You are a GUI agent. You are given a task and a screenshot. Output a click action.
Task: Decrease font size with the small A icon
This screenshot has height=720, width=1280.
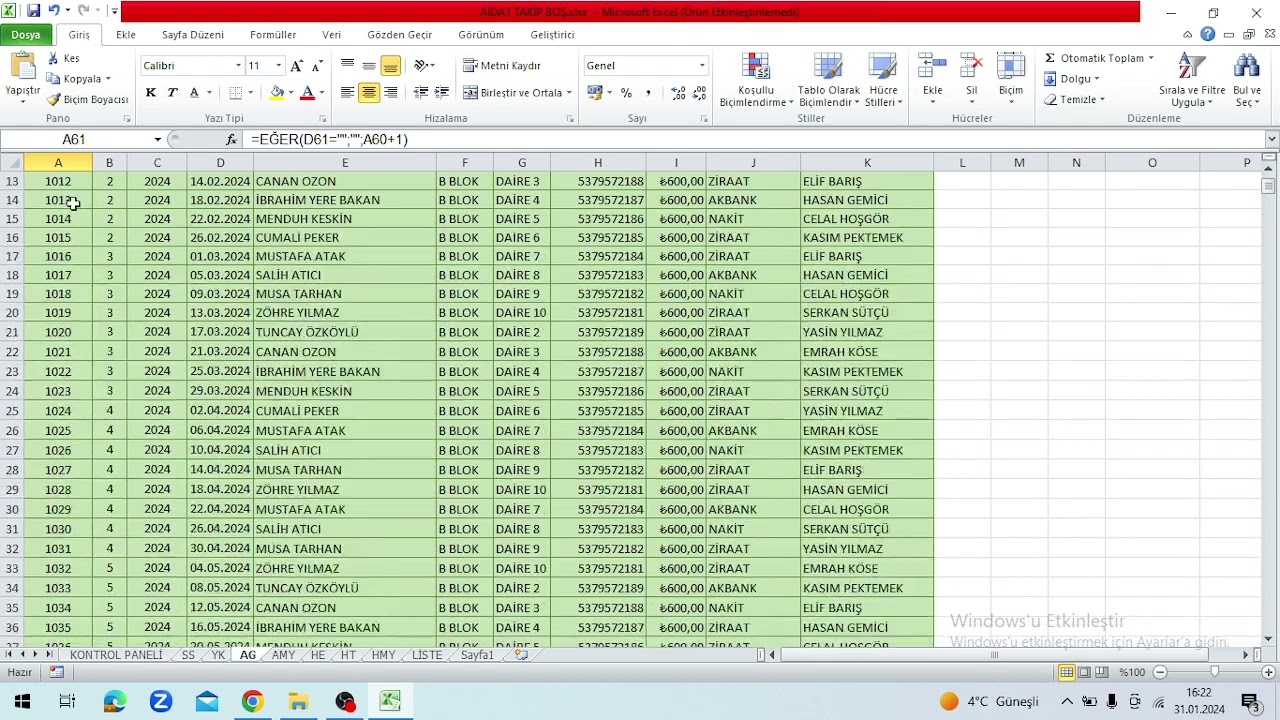(317, 66)
